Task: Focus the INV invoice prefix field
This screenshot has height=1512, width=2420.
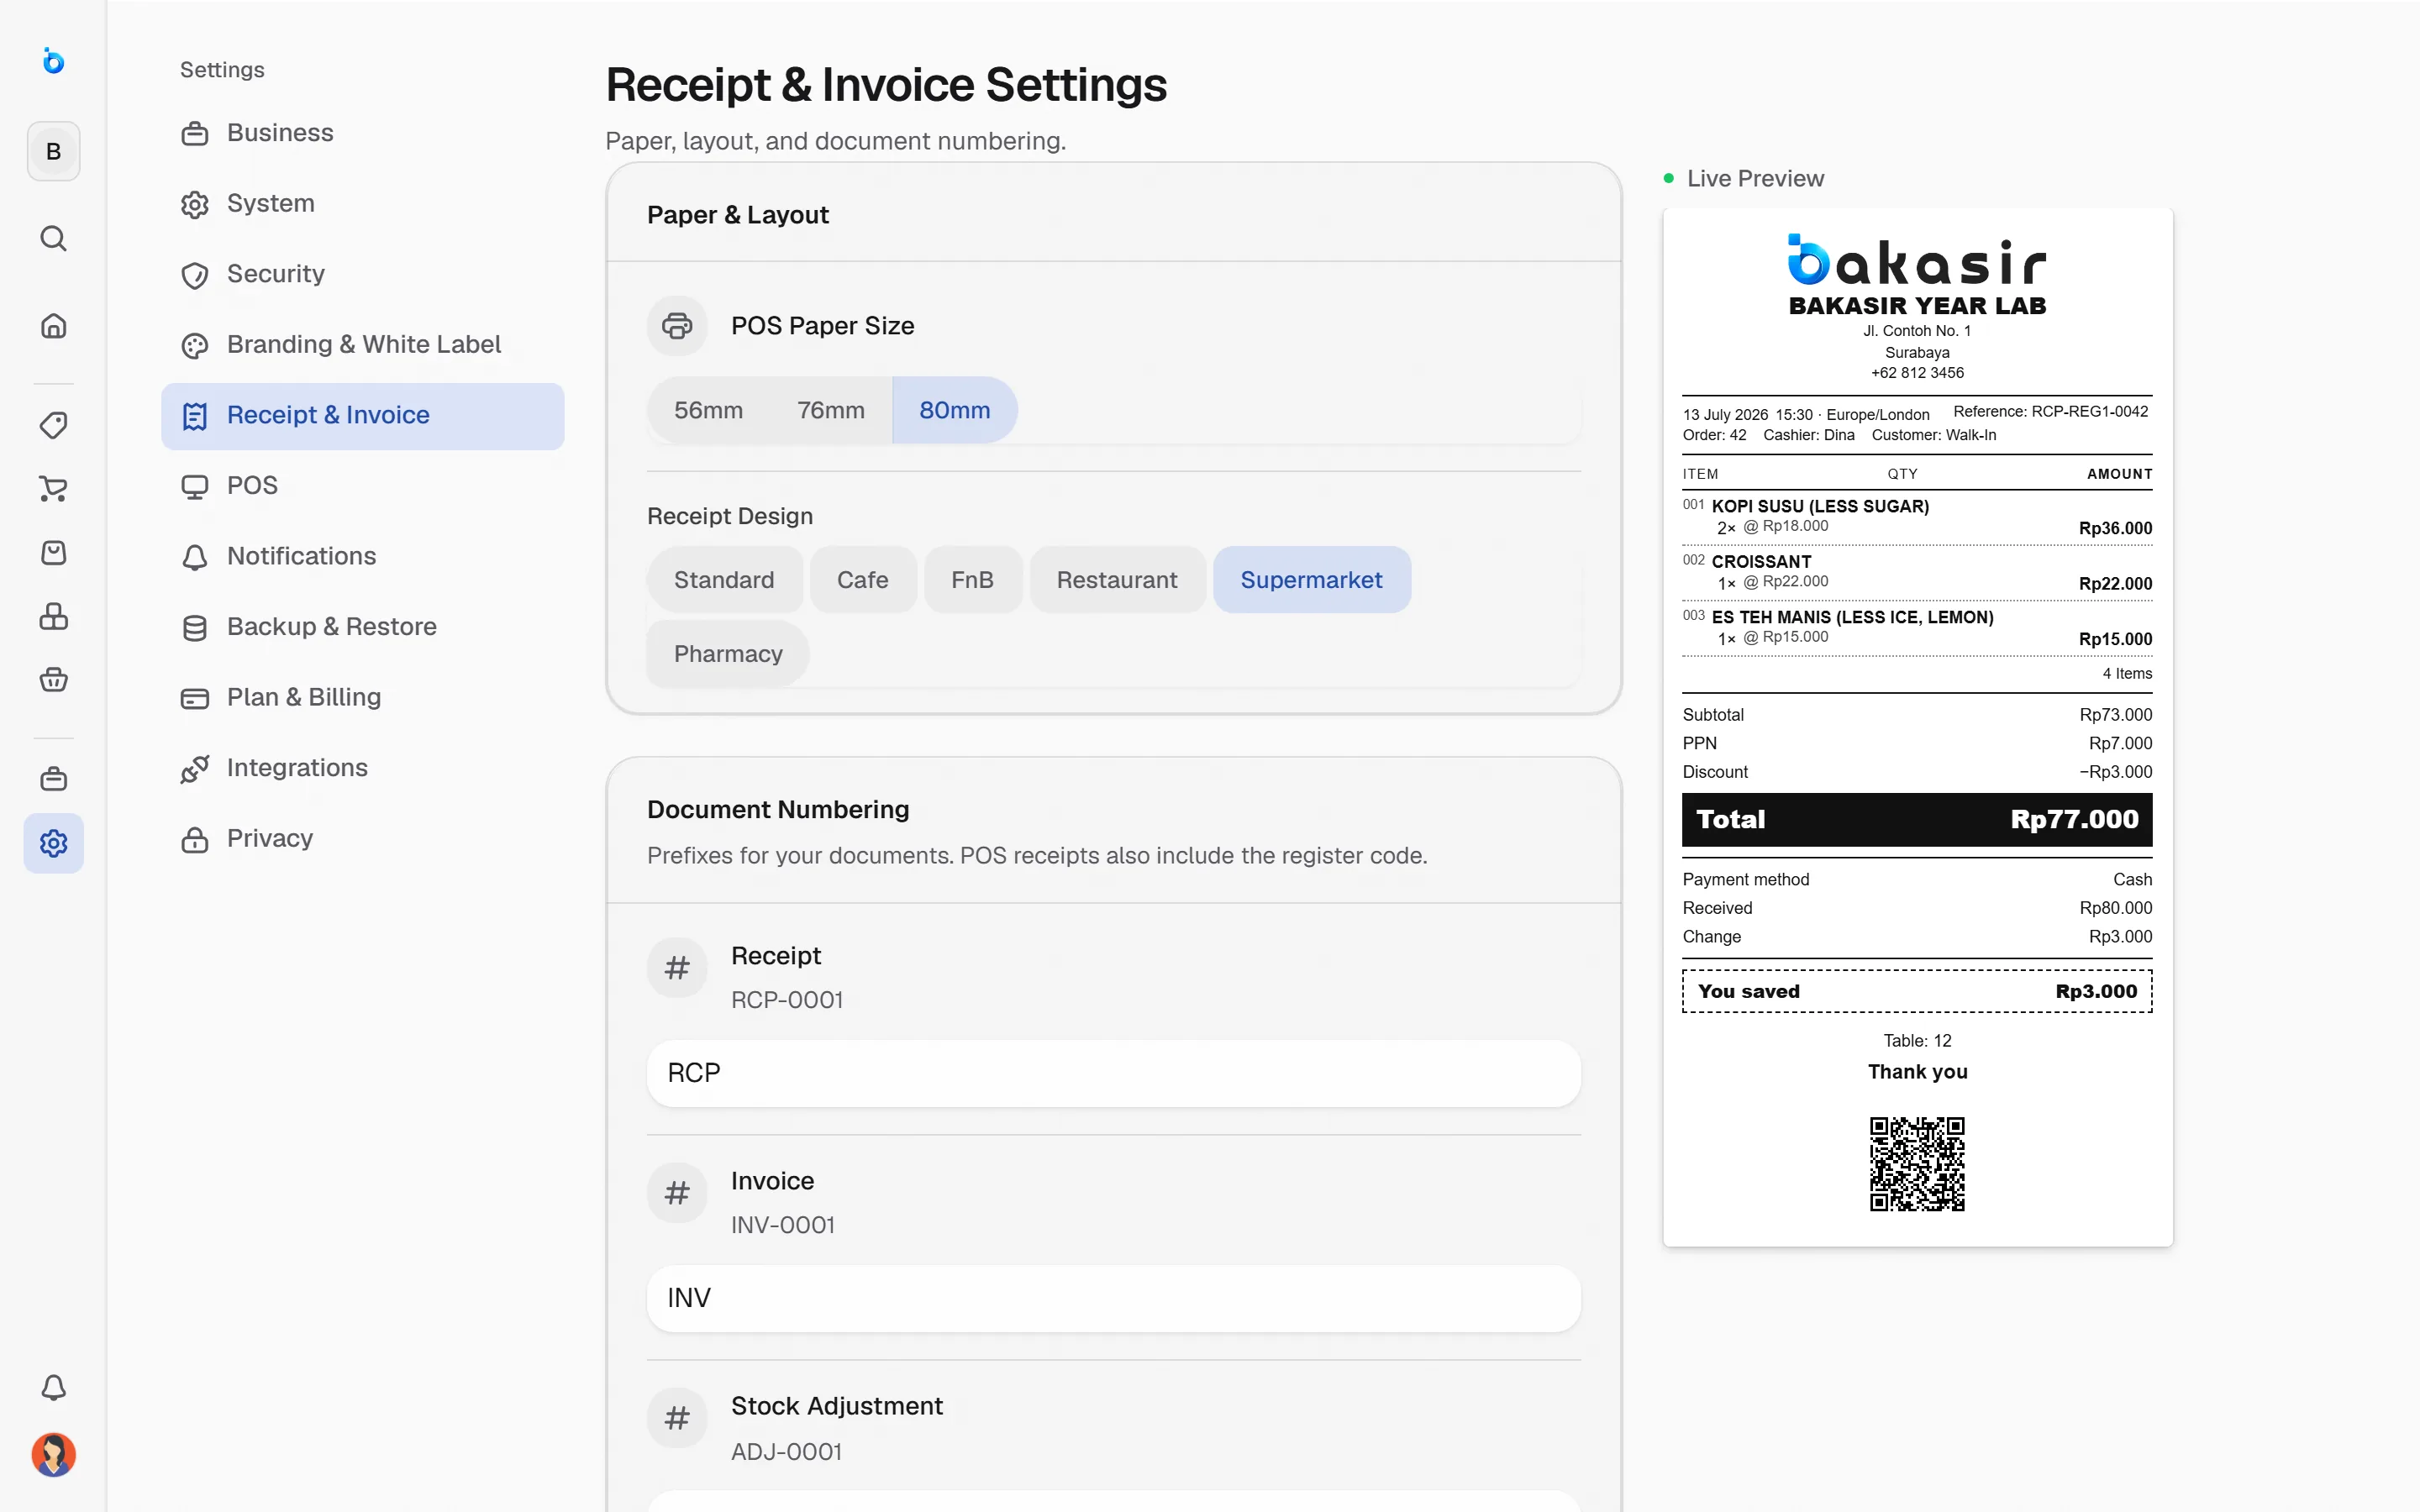Action: point(1113,1298)
